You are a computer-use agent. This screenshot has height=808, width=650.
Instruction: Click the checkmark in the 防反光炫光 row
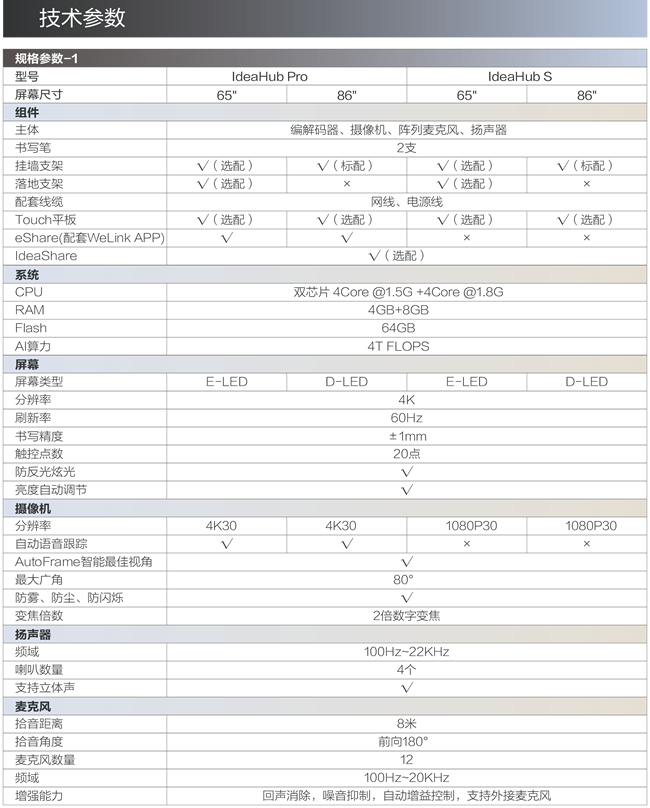coord(407,472)
